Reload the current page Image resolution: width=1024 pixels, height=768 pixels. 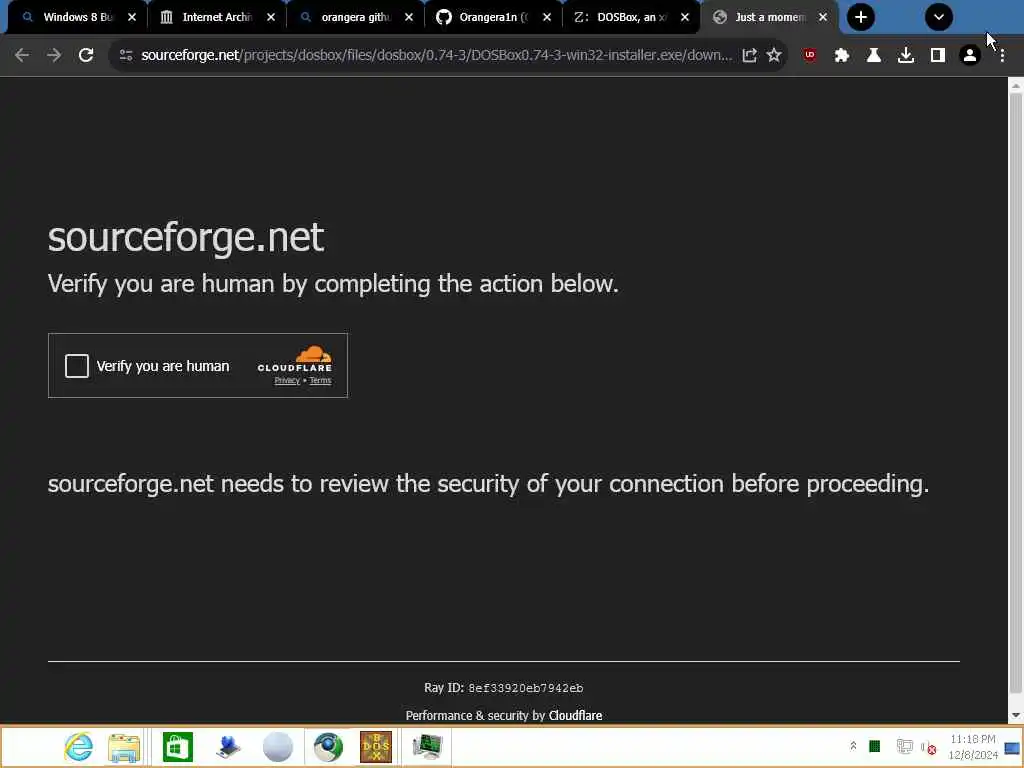click(x=86, y=55)
